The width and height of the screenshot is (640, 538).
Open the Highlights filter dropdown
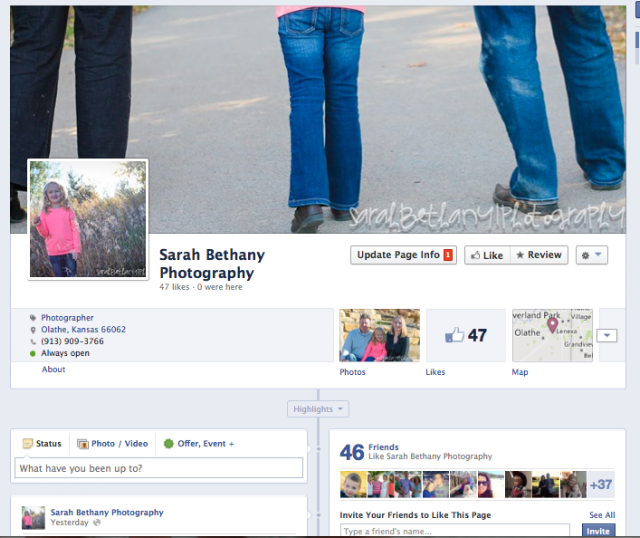(x=318, y=409)
